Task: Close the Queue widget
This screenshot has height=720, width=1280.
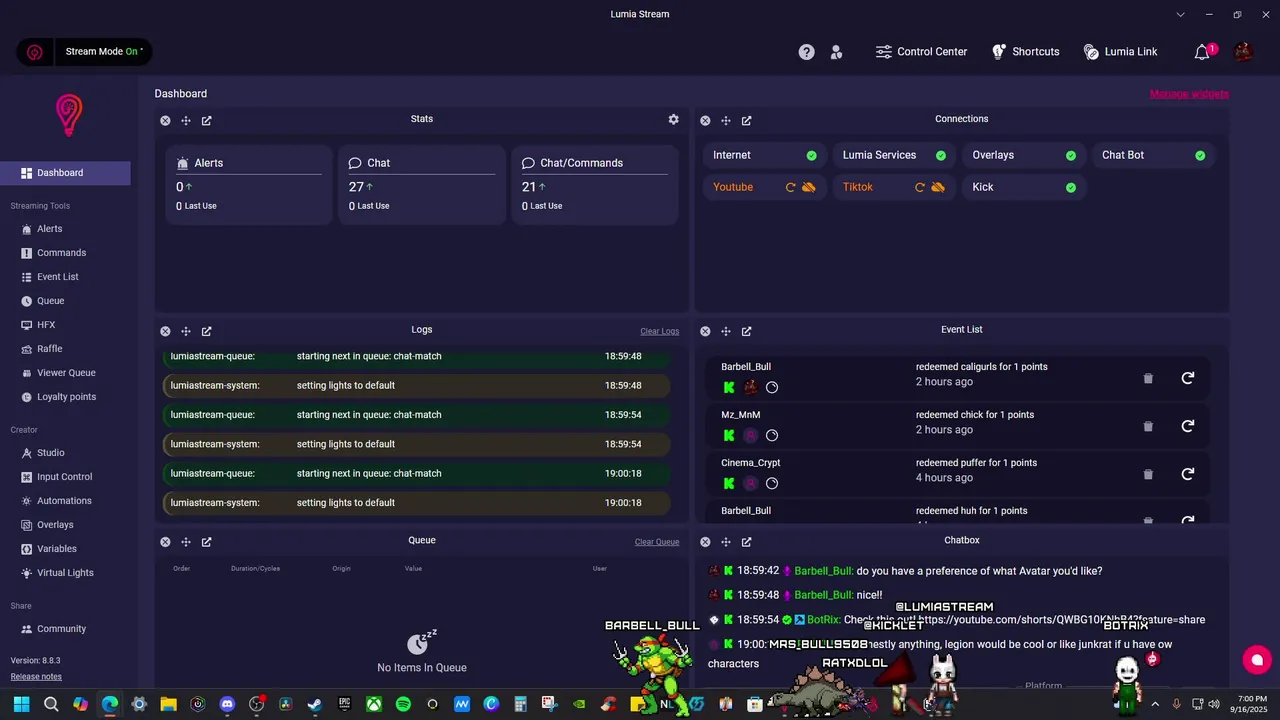Action: coord(165,542)
